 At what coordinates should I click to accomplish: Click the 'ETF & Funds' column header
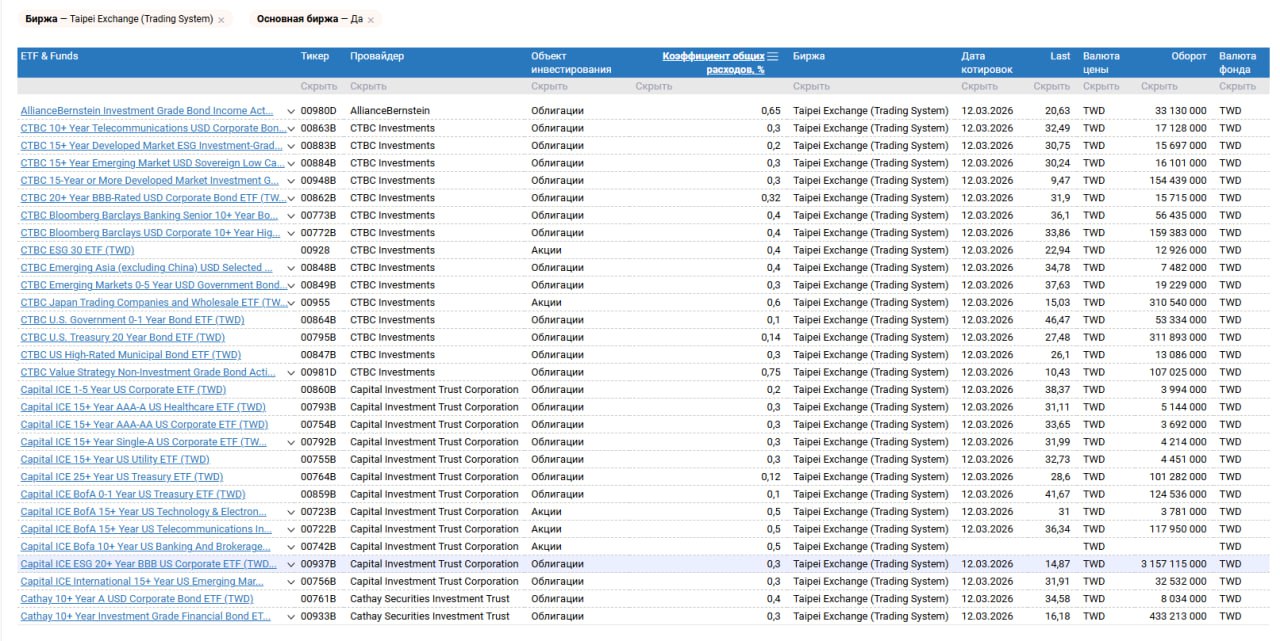click(x=49, y=56)
